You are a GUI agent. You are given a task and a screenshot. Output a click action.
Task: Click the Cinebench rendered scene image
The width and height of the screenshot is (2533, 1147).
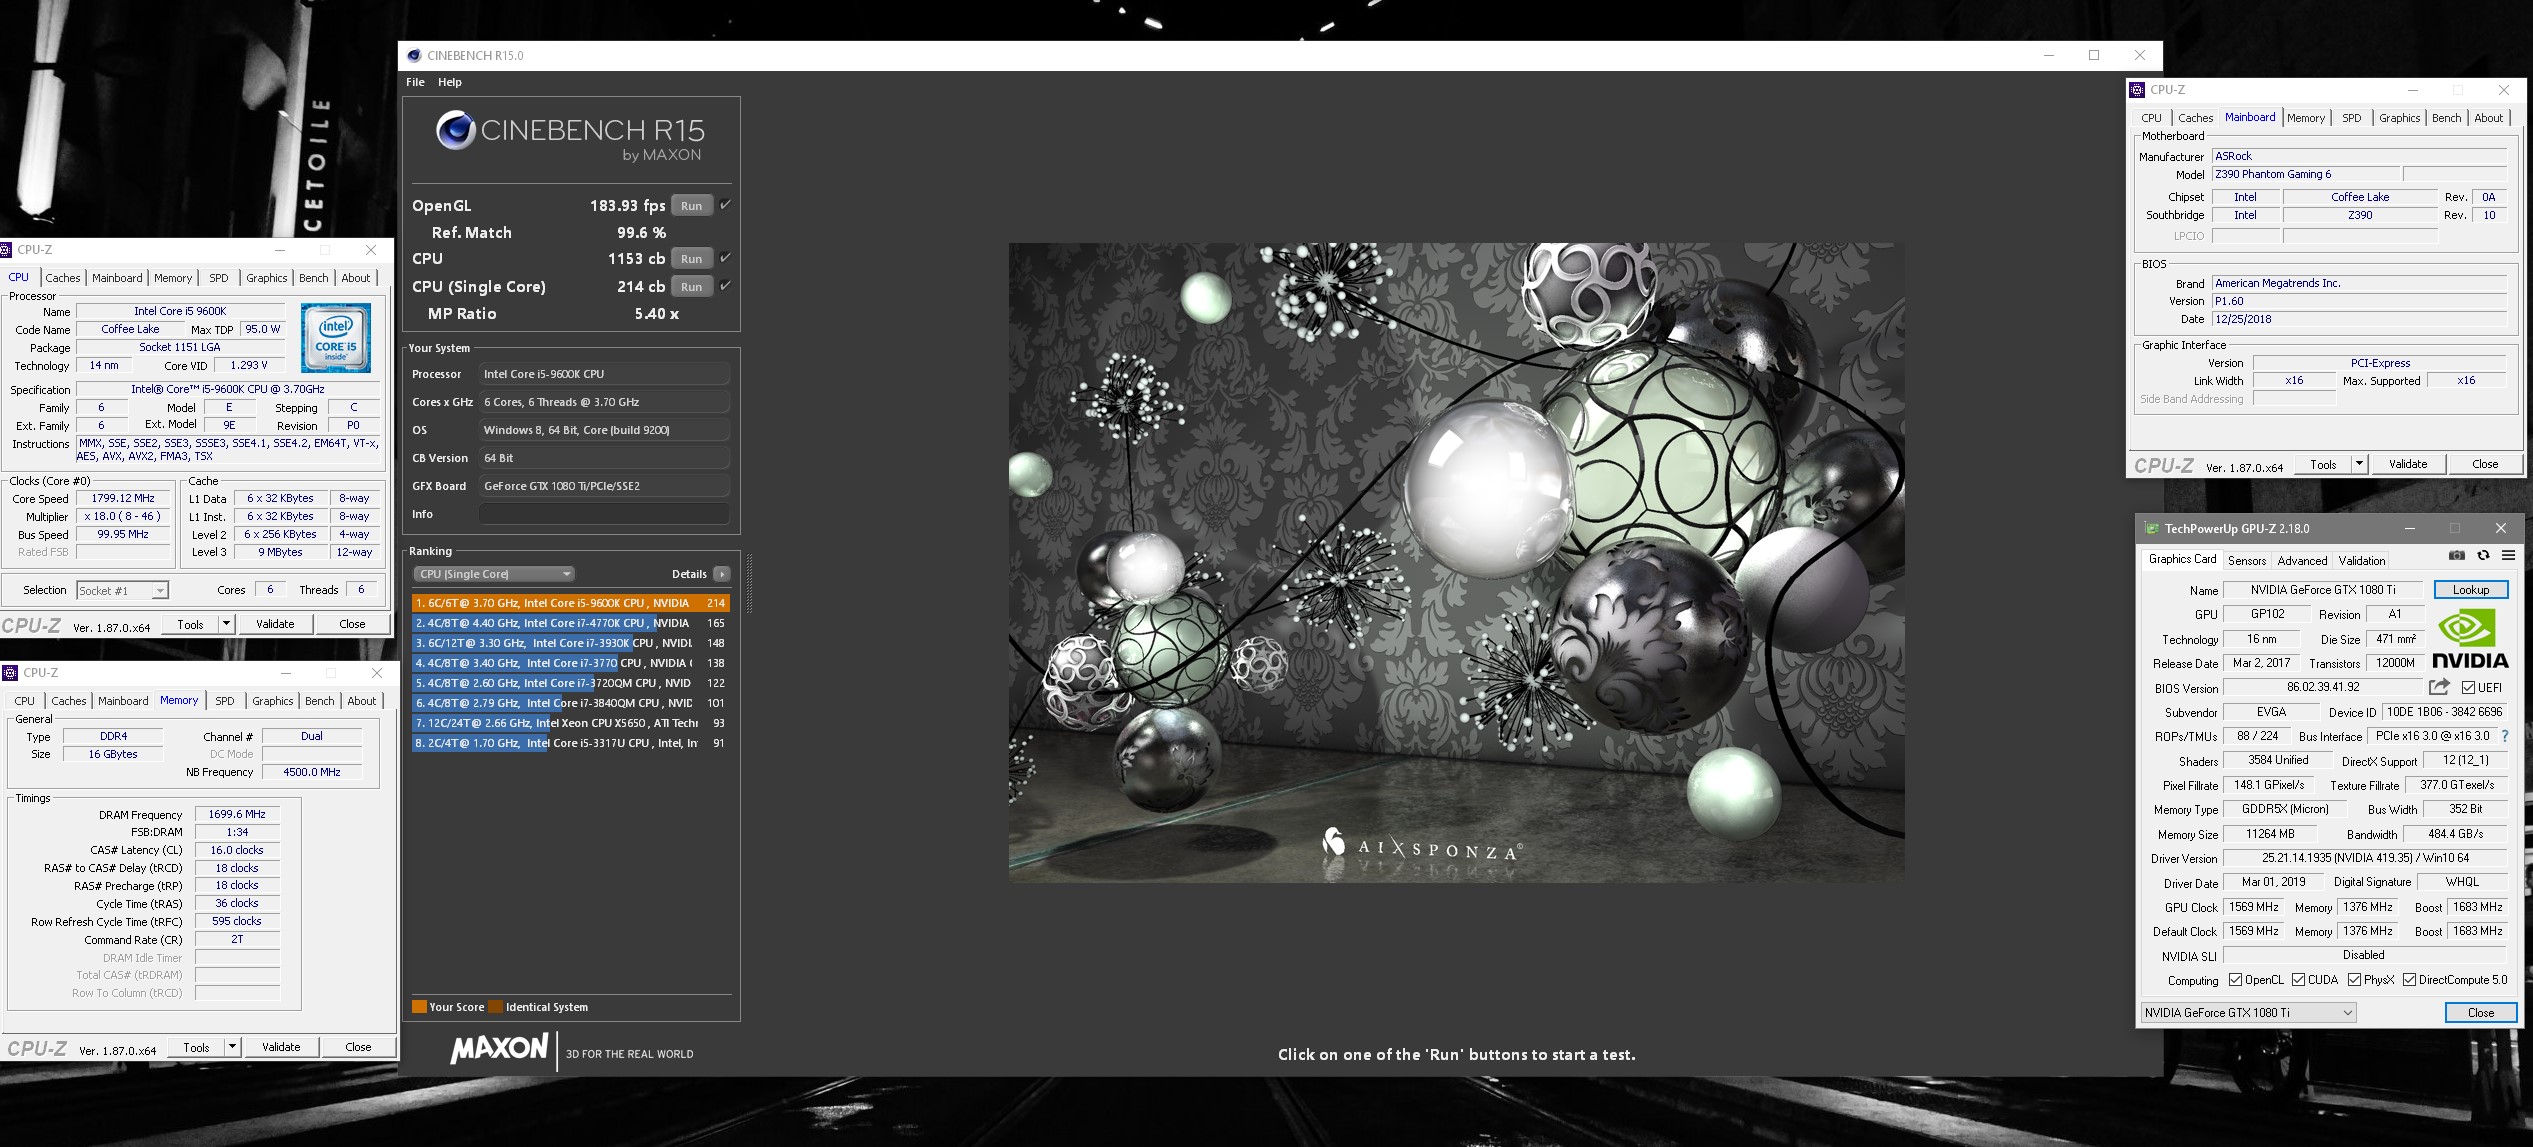(x=1456, y=562)
